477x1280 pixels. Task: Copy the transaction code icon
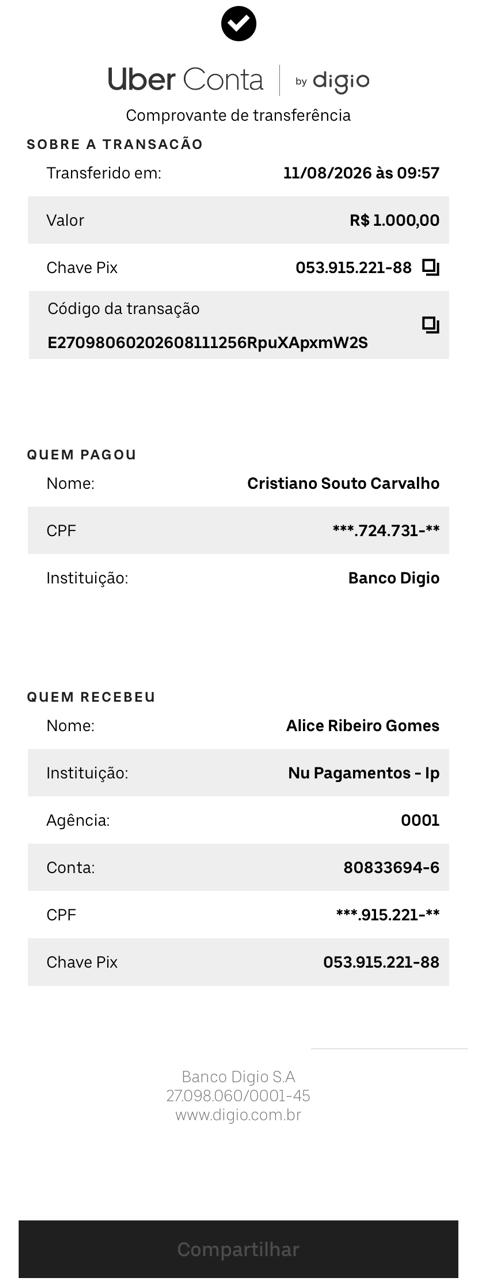[431, 325]
